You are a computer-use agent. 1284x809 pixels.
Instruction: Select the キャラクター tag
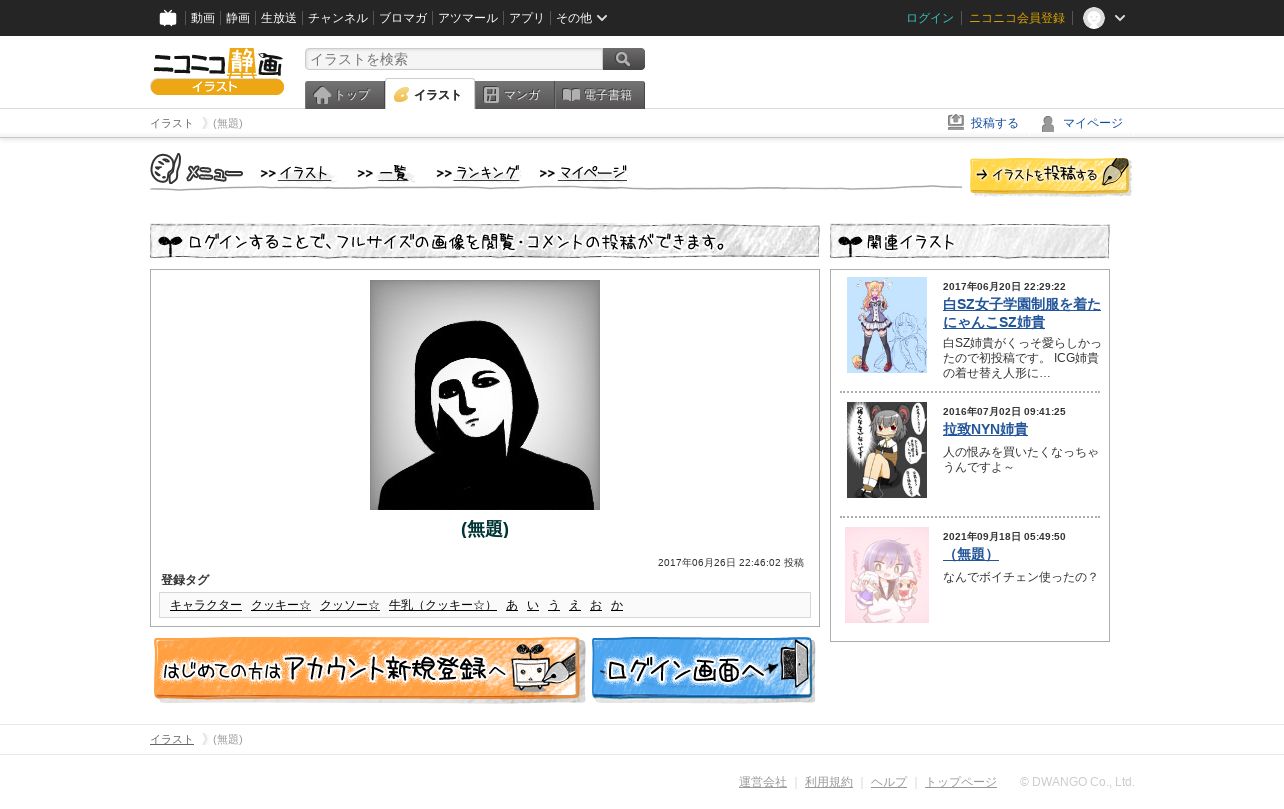(206, 605)
